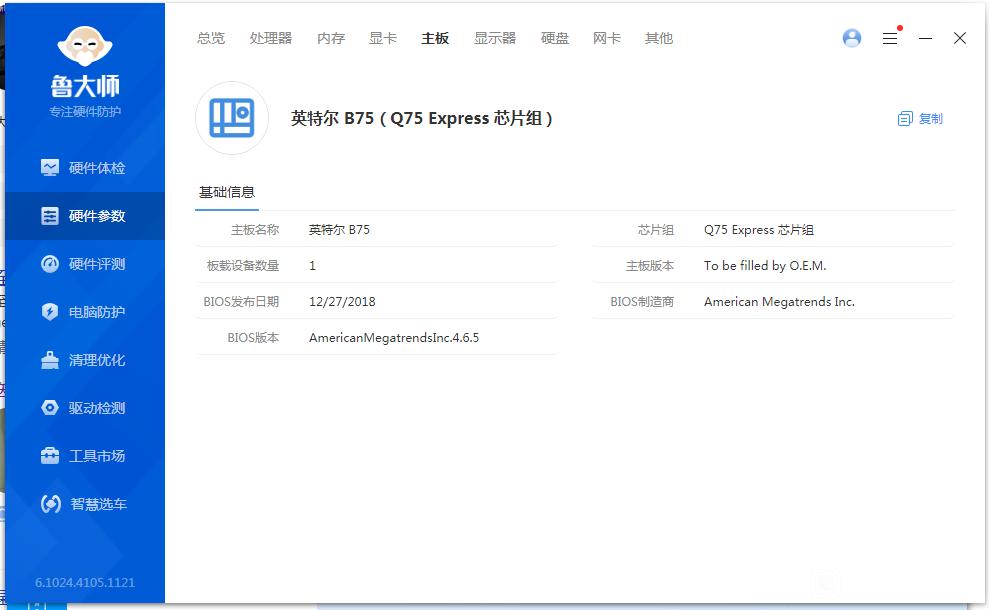Click BIOS date 12/27/2018
Image resolution: width=990 pixels, height=610 pixels.
342,302
